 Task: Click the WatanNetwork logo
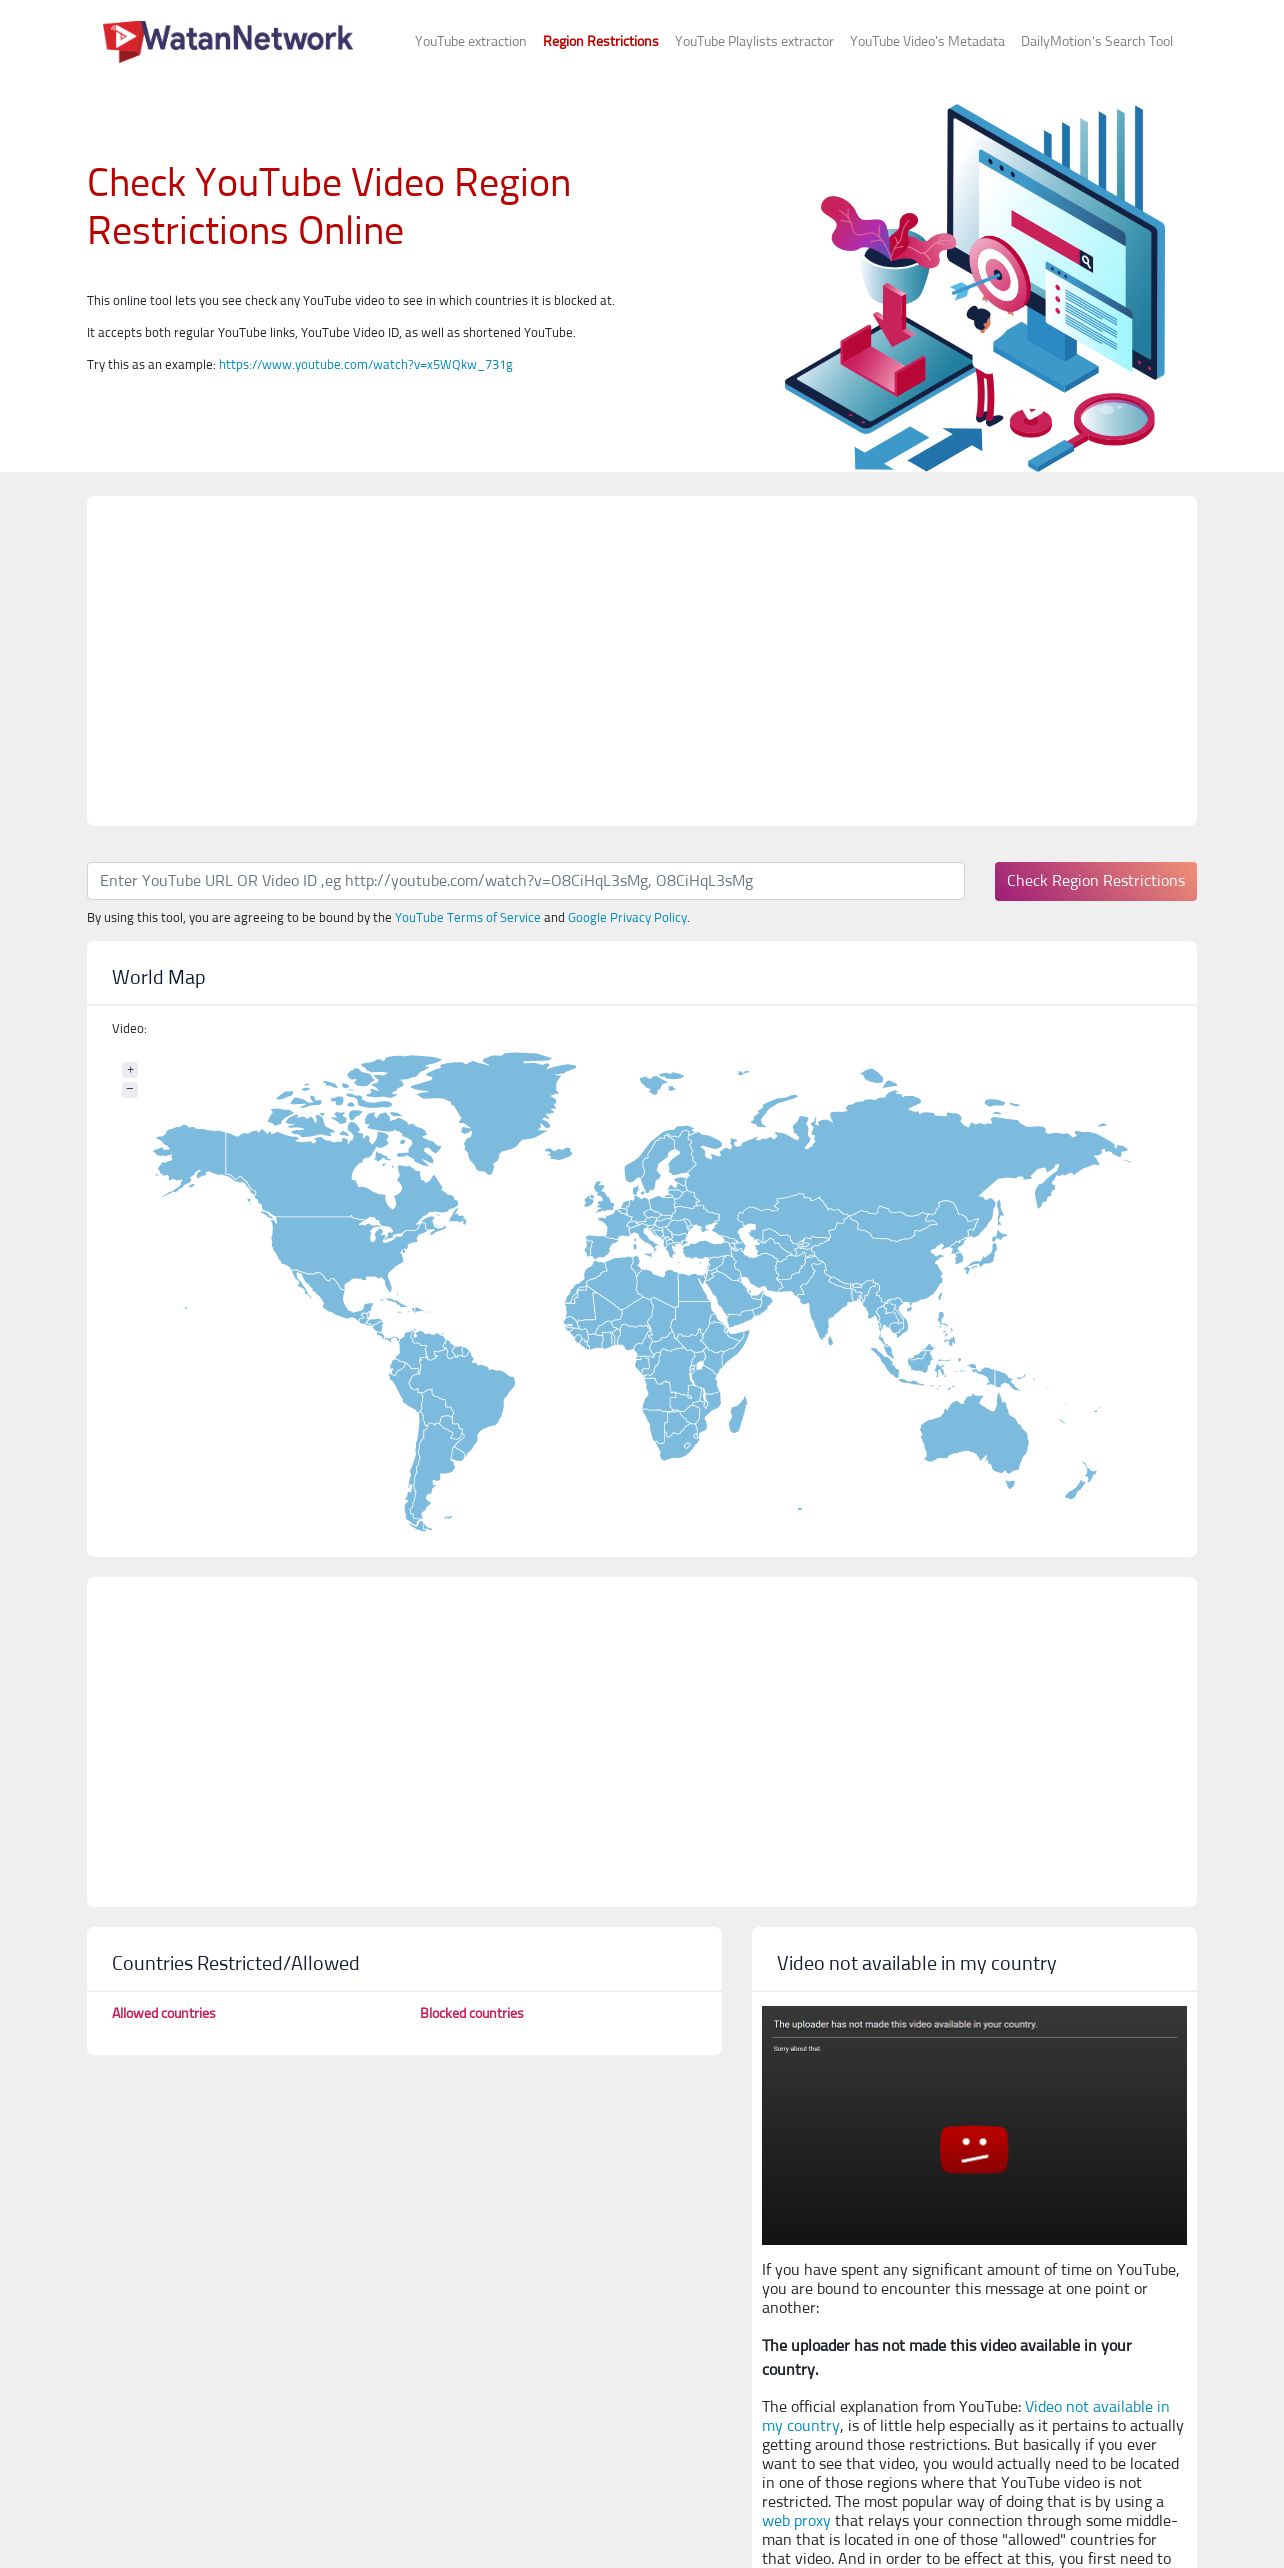pyautogui.click(x=228, y=40)
